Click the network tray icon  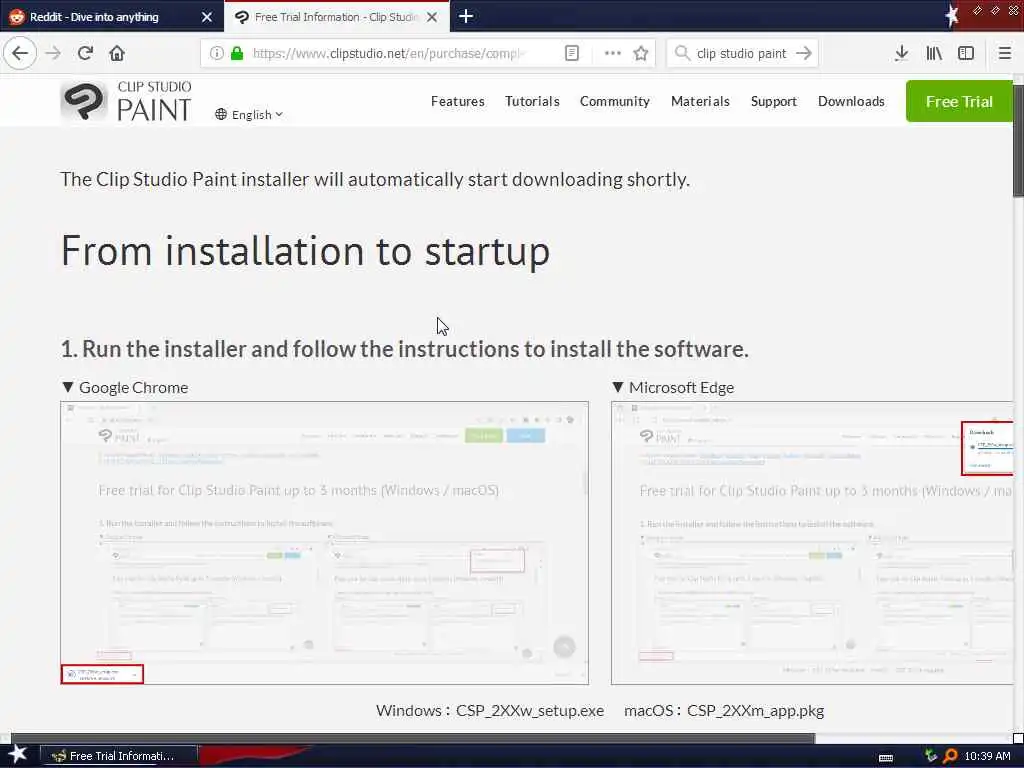[x=930, y=756]
